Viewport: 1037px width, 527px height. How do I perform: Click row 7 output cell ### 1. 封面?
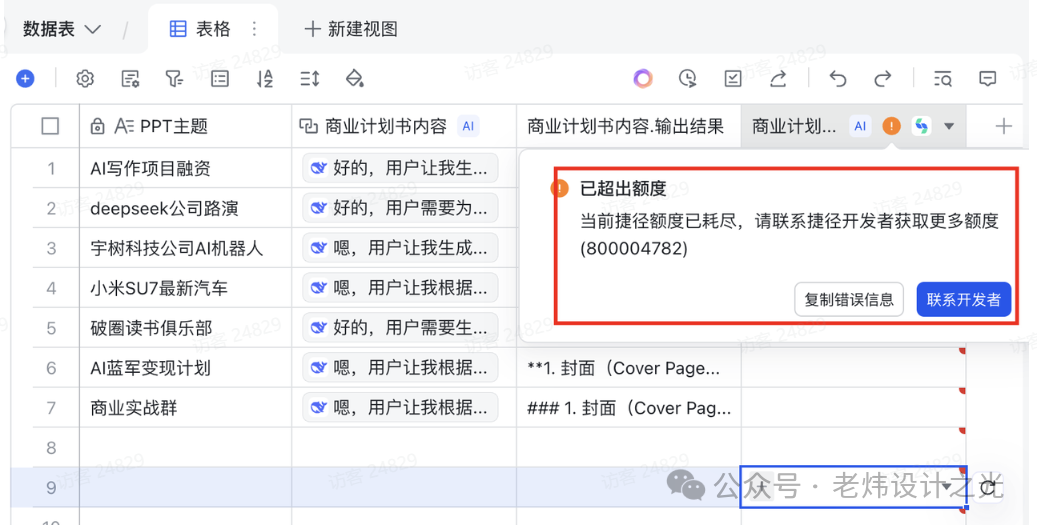point(629,408)
